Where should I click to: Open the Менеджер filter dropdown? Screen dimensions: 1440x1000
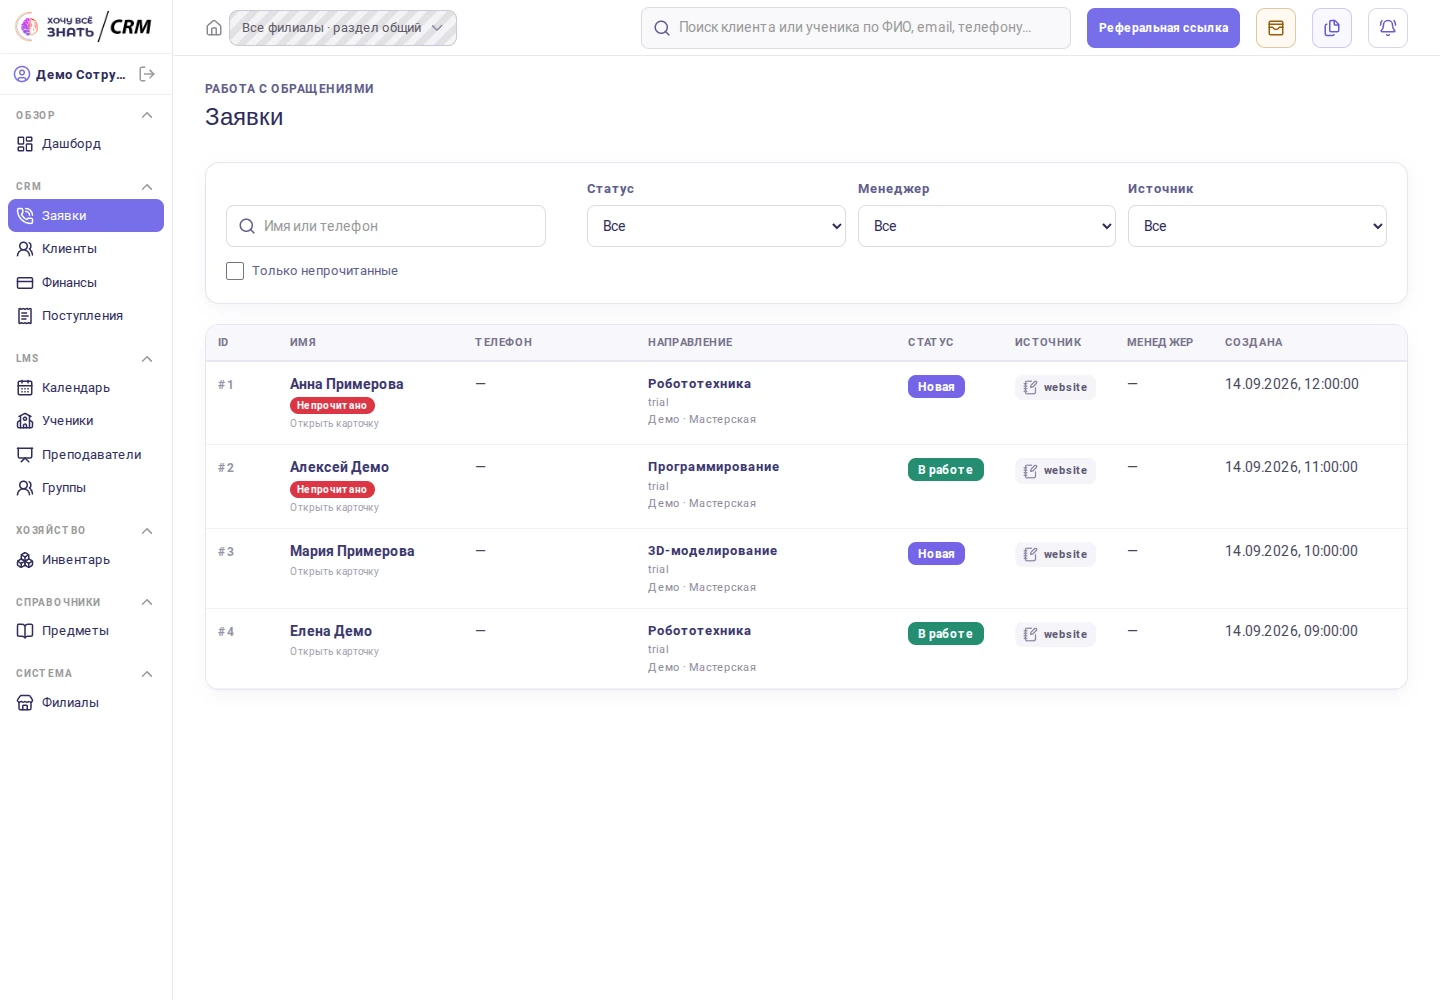[987, 226]
